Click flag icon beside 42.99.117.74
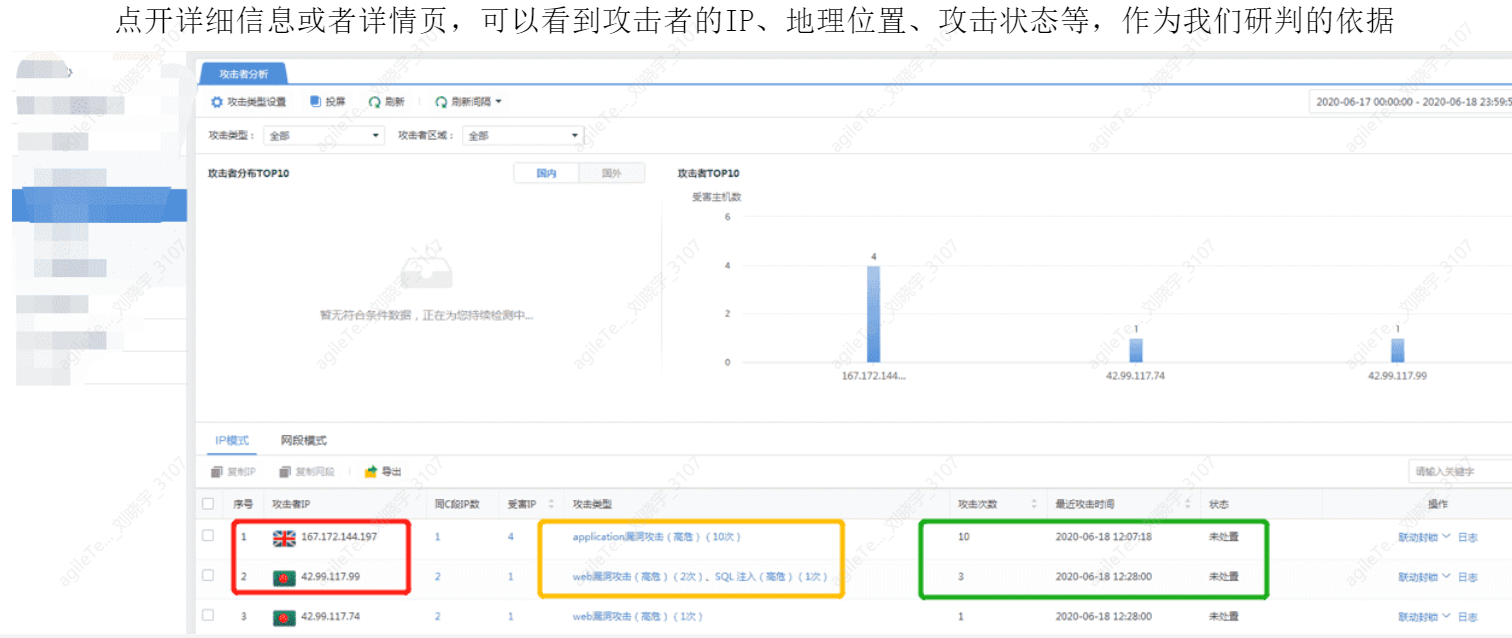This screenshot has height=638, width=1512. click(284, 618)
